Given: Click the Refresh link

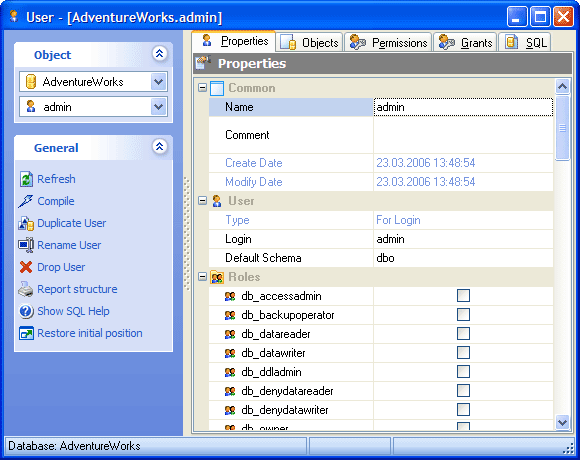Looking at the screenshot, I should click(x=56, y=179).
